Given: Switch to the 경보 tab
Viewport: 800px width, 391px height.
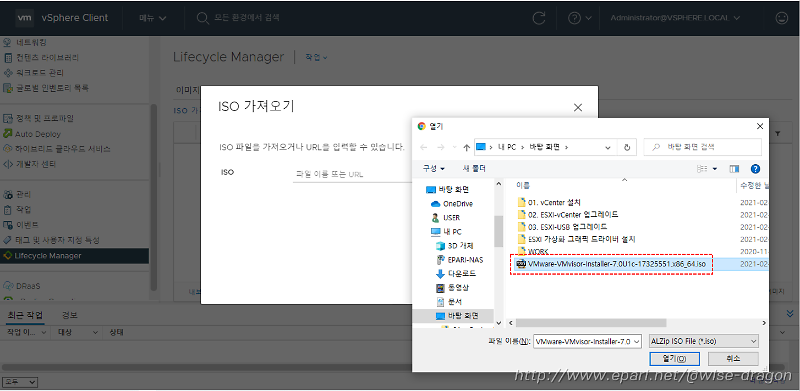Looking at the screenshot, I should click(x=69, y=315).
